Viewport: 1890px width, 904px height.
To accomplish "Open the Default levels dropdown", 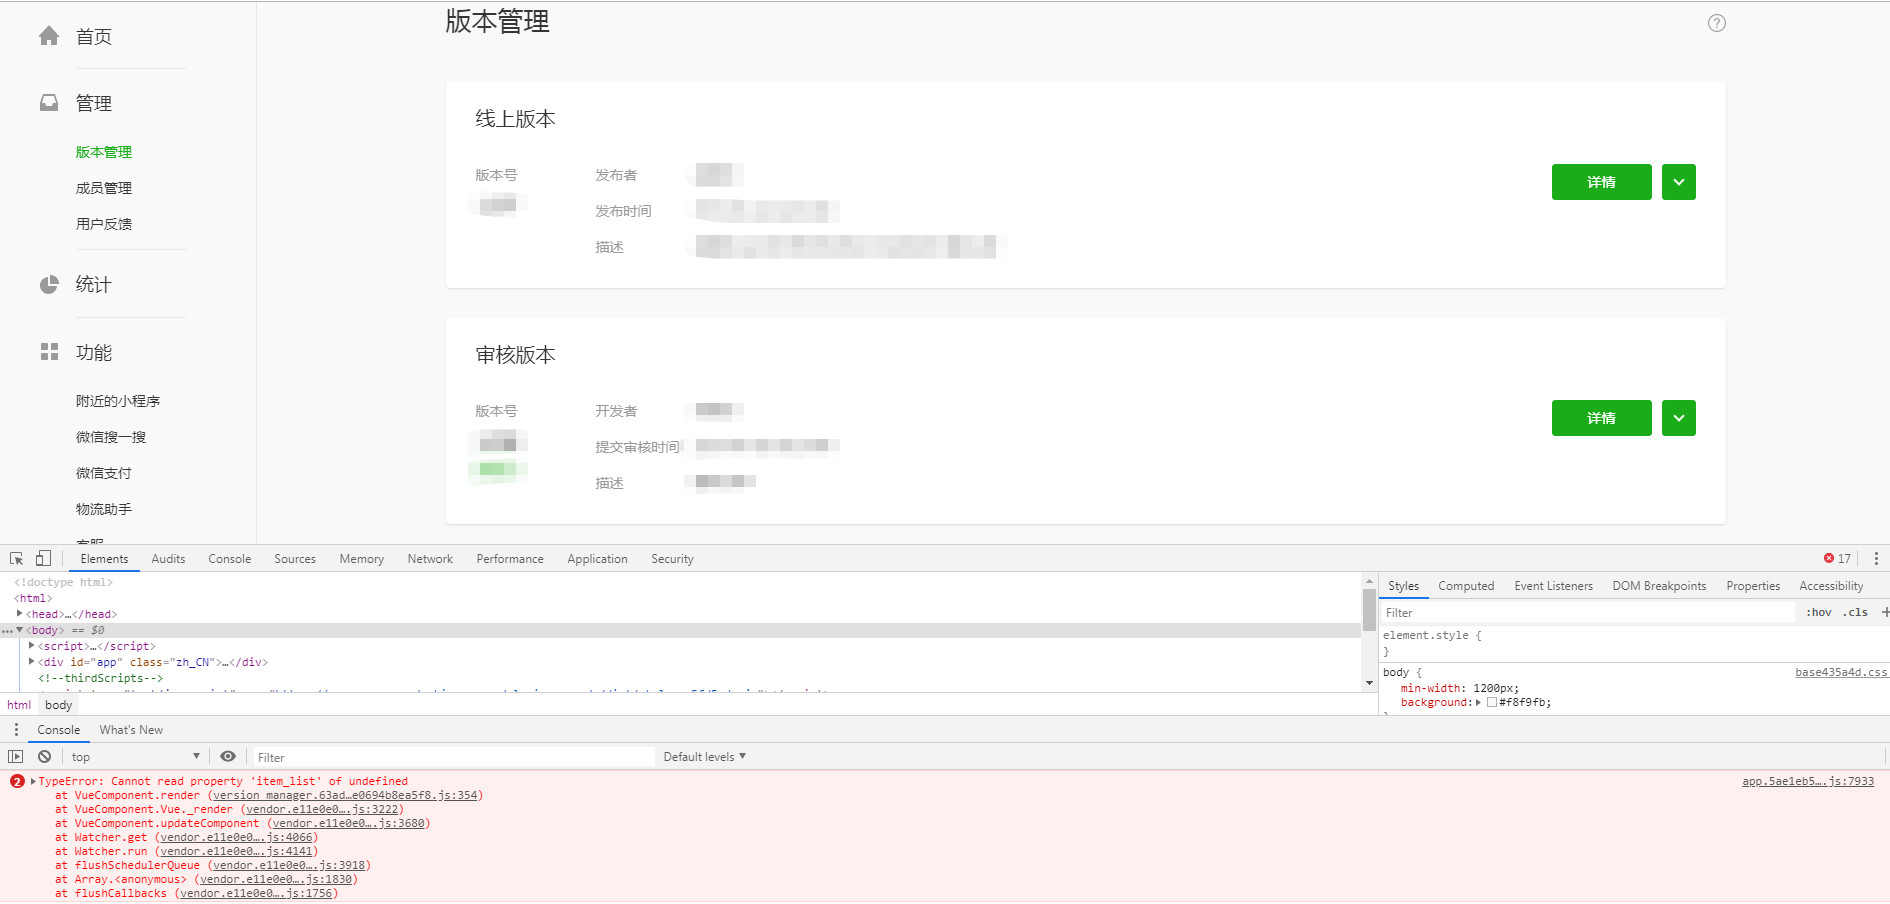I will [x=705, y=757].
